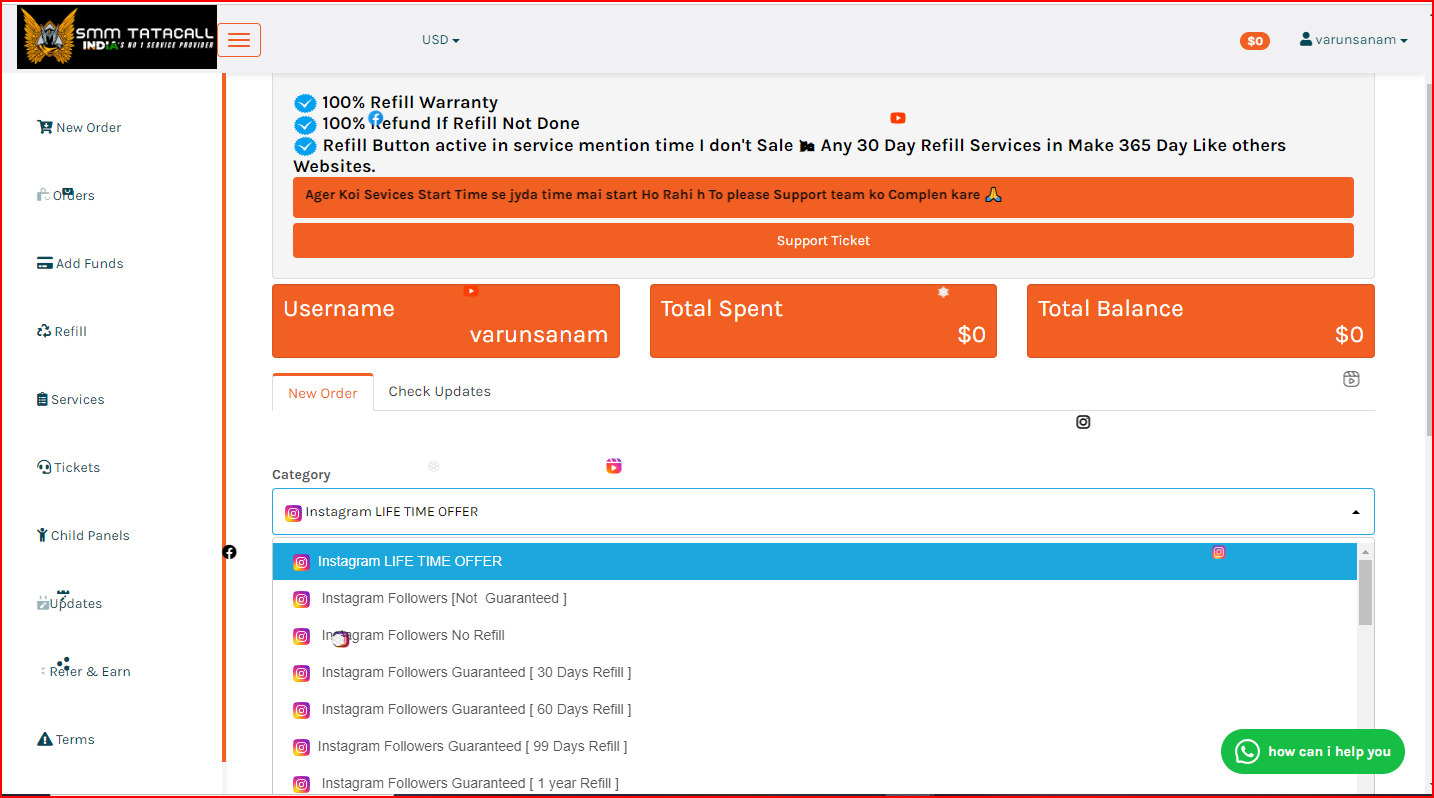Expand the USD currency dropdown

pos(440,40)
